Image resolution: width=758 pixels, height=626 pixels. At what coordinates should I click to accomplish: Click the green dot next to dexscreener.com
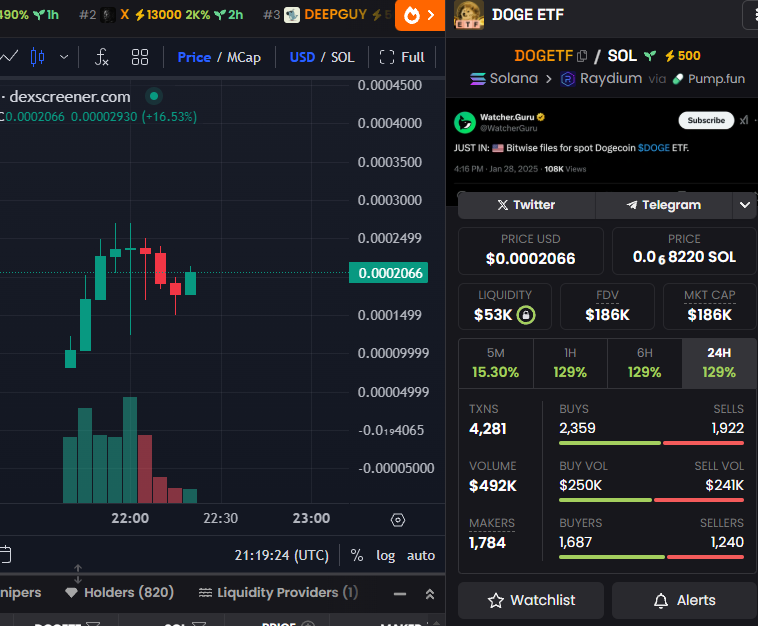point(154,96)
